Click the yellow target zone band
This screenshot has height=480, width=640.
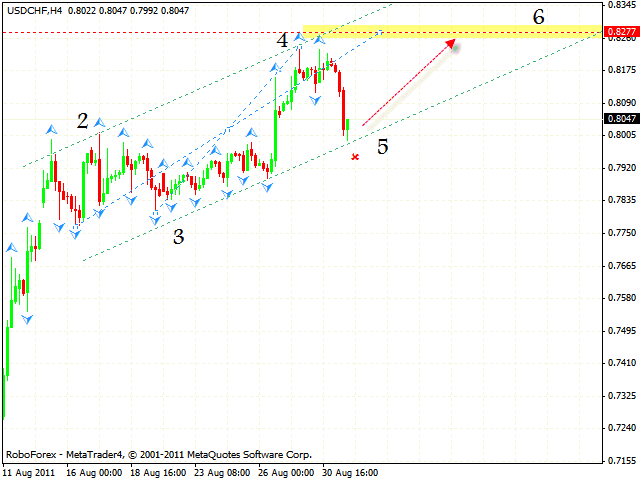tap(450, 31)
